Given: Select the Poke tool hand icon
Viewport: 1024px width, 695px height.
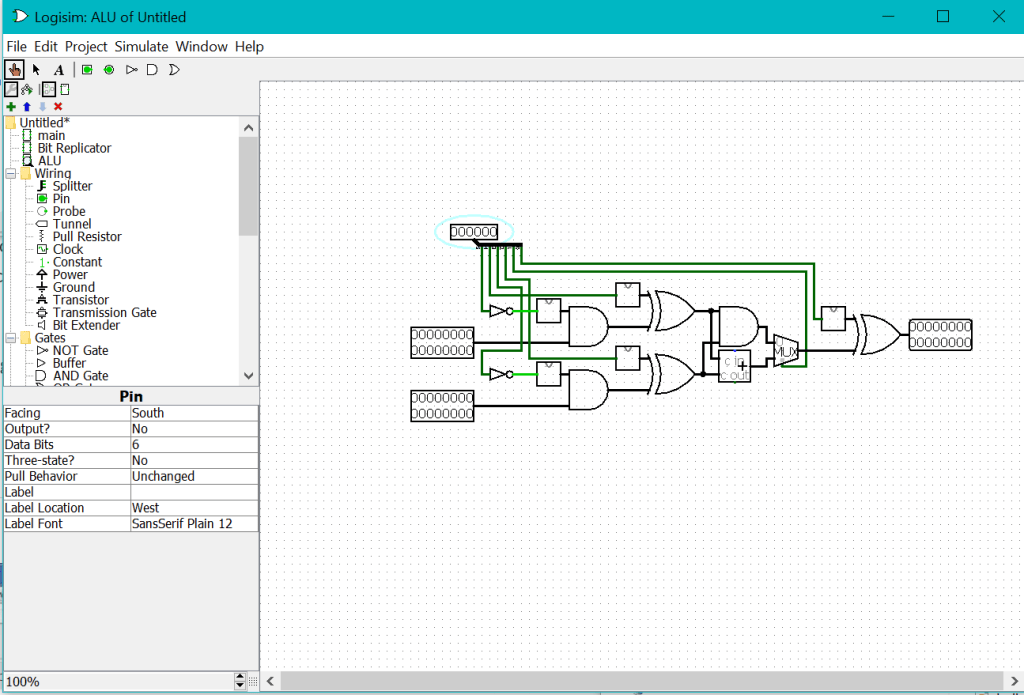Looking at the screenshot, I should tap(14, 70).
